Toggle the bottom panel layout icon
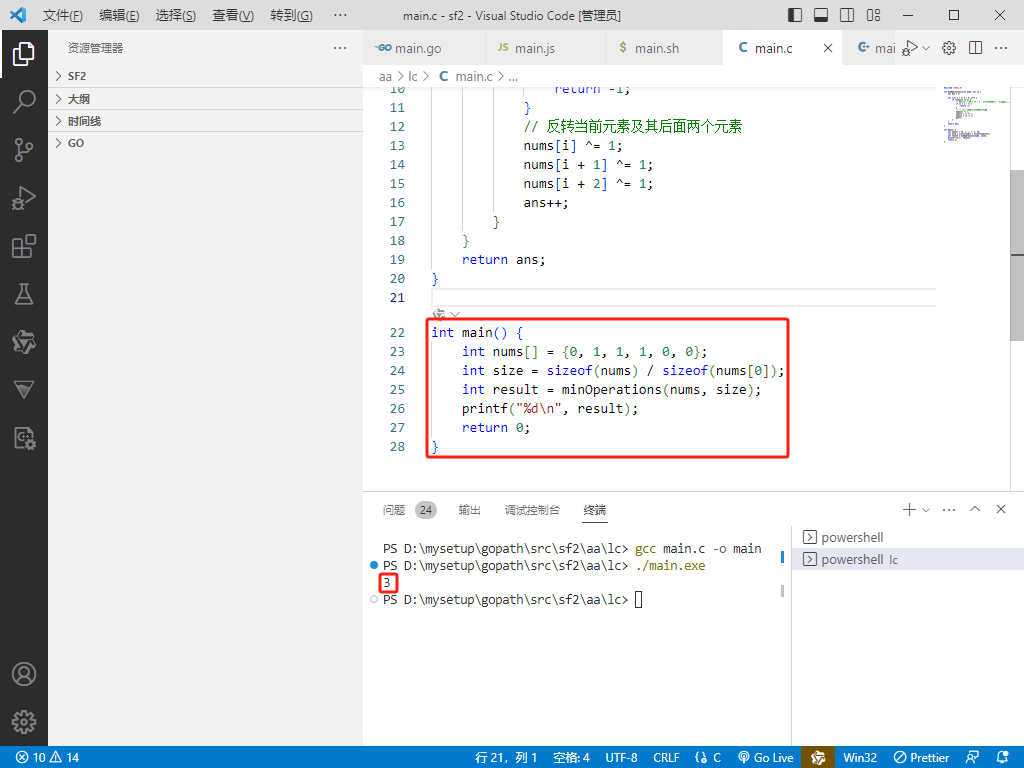This screenshot has height=768, width=1024. [821, 15]
